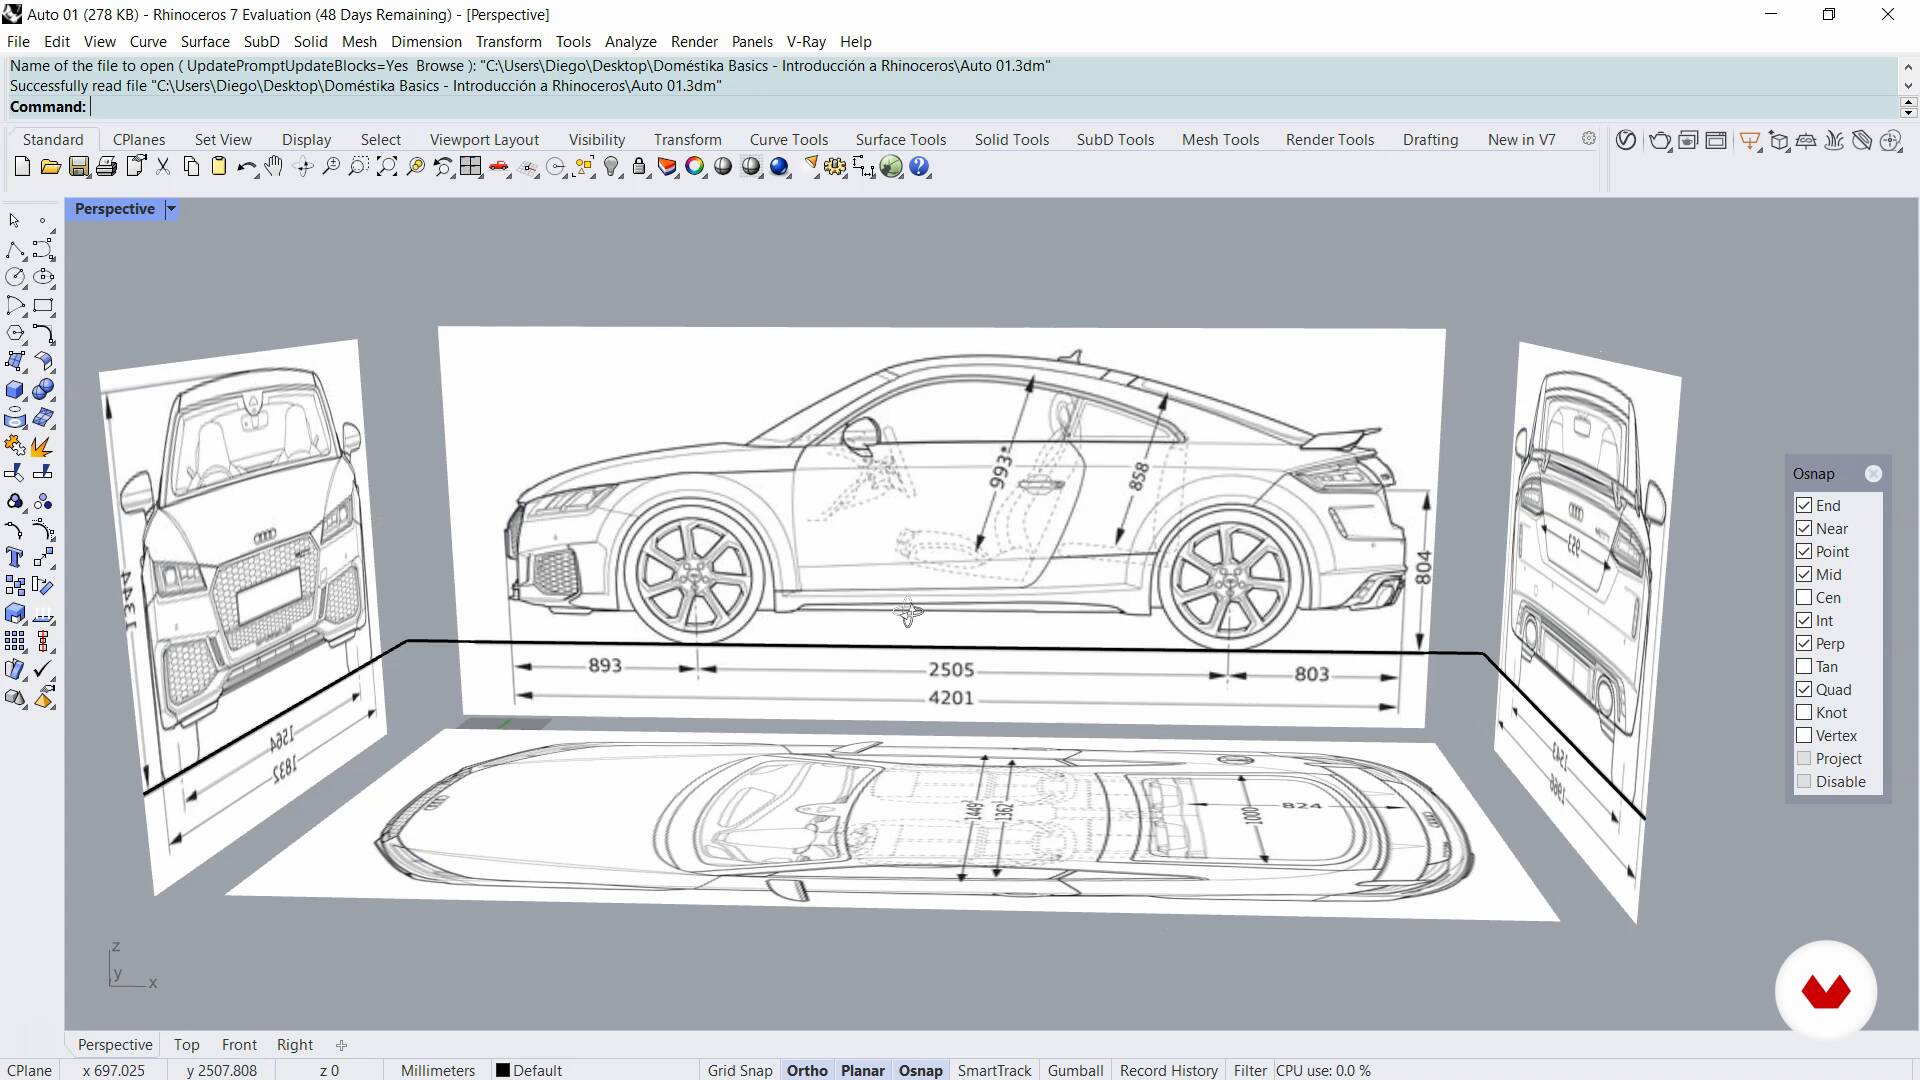Toggle Ortho in the status bar
Viewport: 1920px width, 1080px height.
pyautogui.click(x=807, y=1071)
